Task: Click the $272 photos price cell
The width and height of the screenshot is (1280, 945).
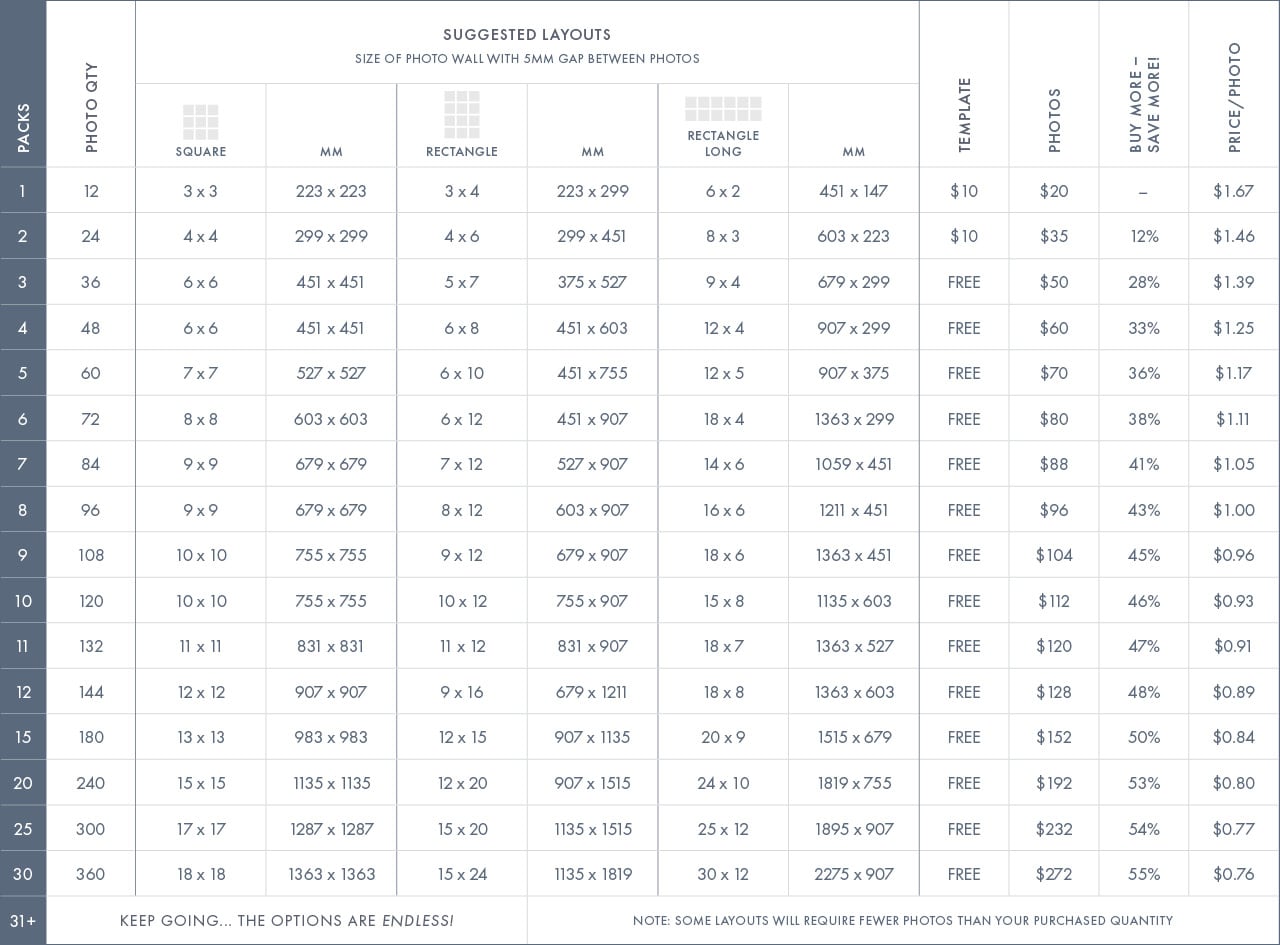Action: tap(1054, 874)
